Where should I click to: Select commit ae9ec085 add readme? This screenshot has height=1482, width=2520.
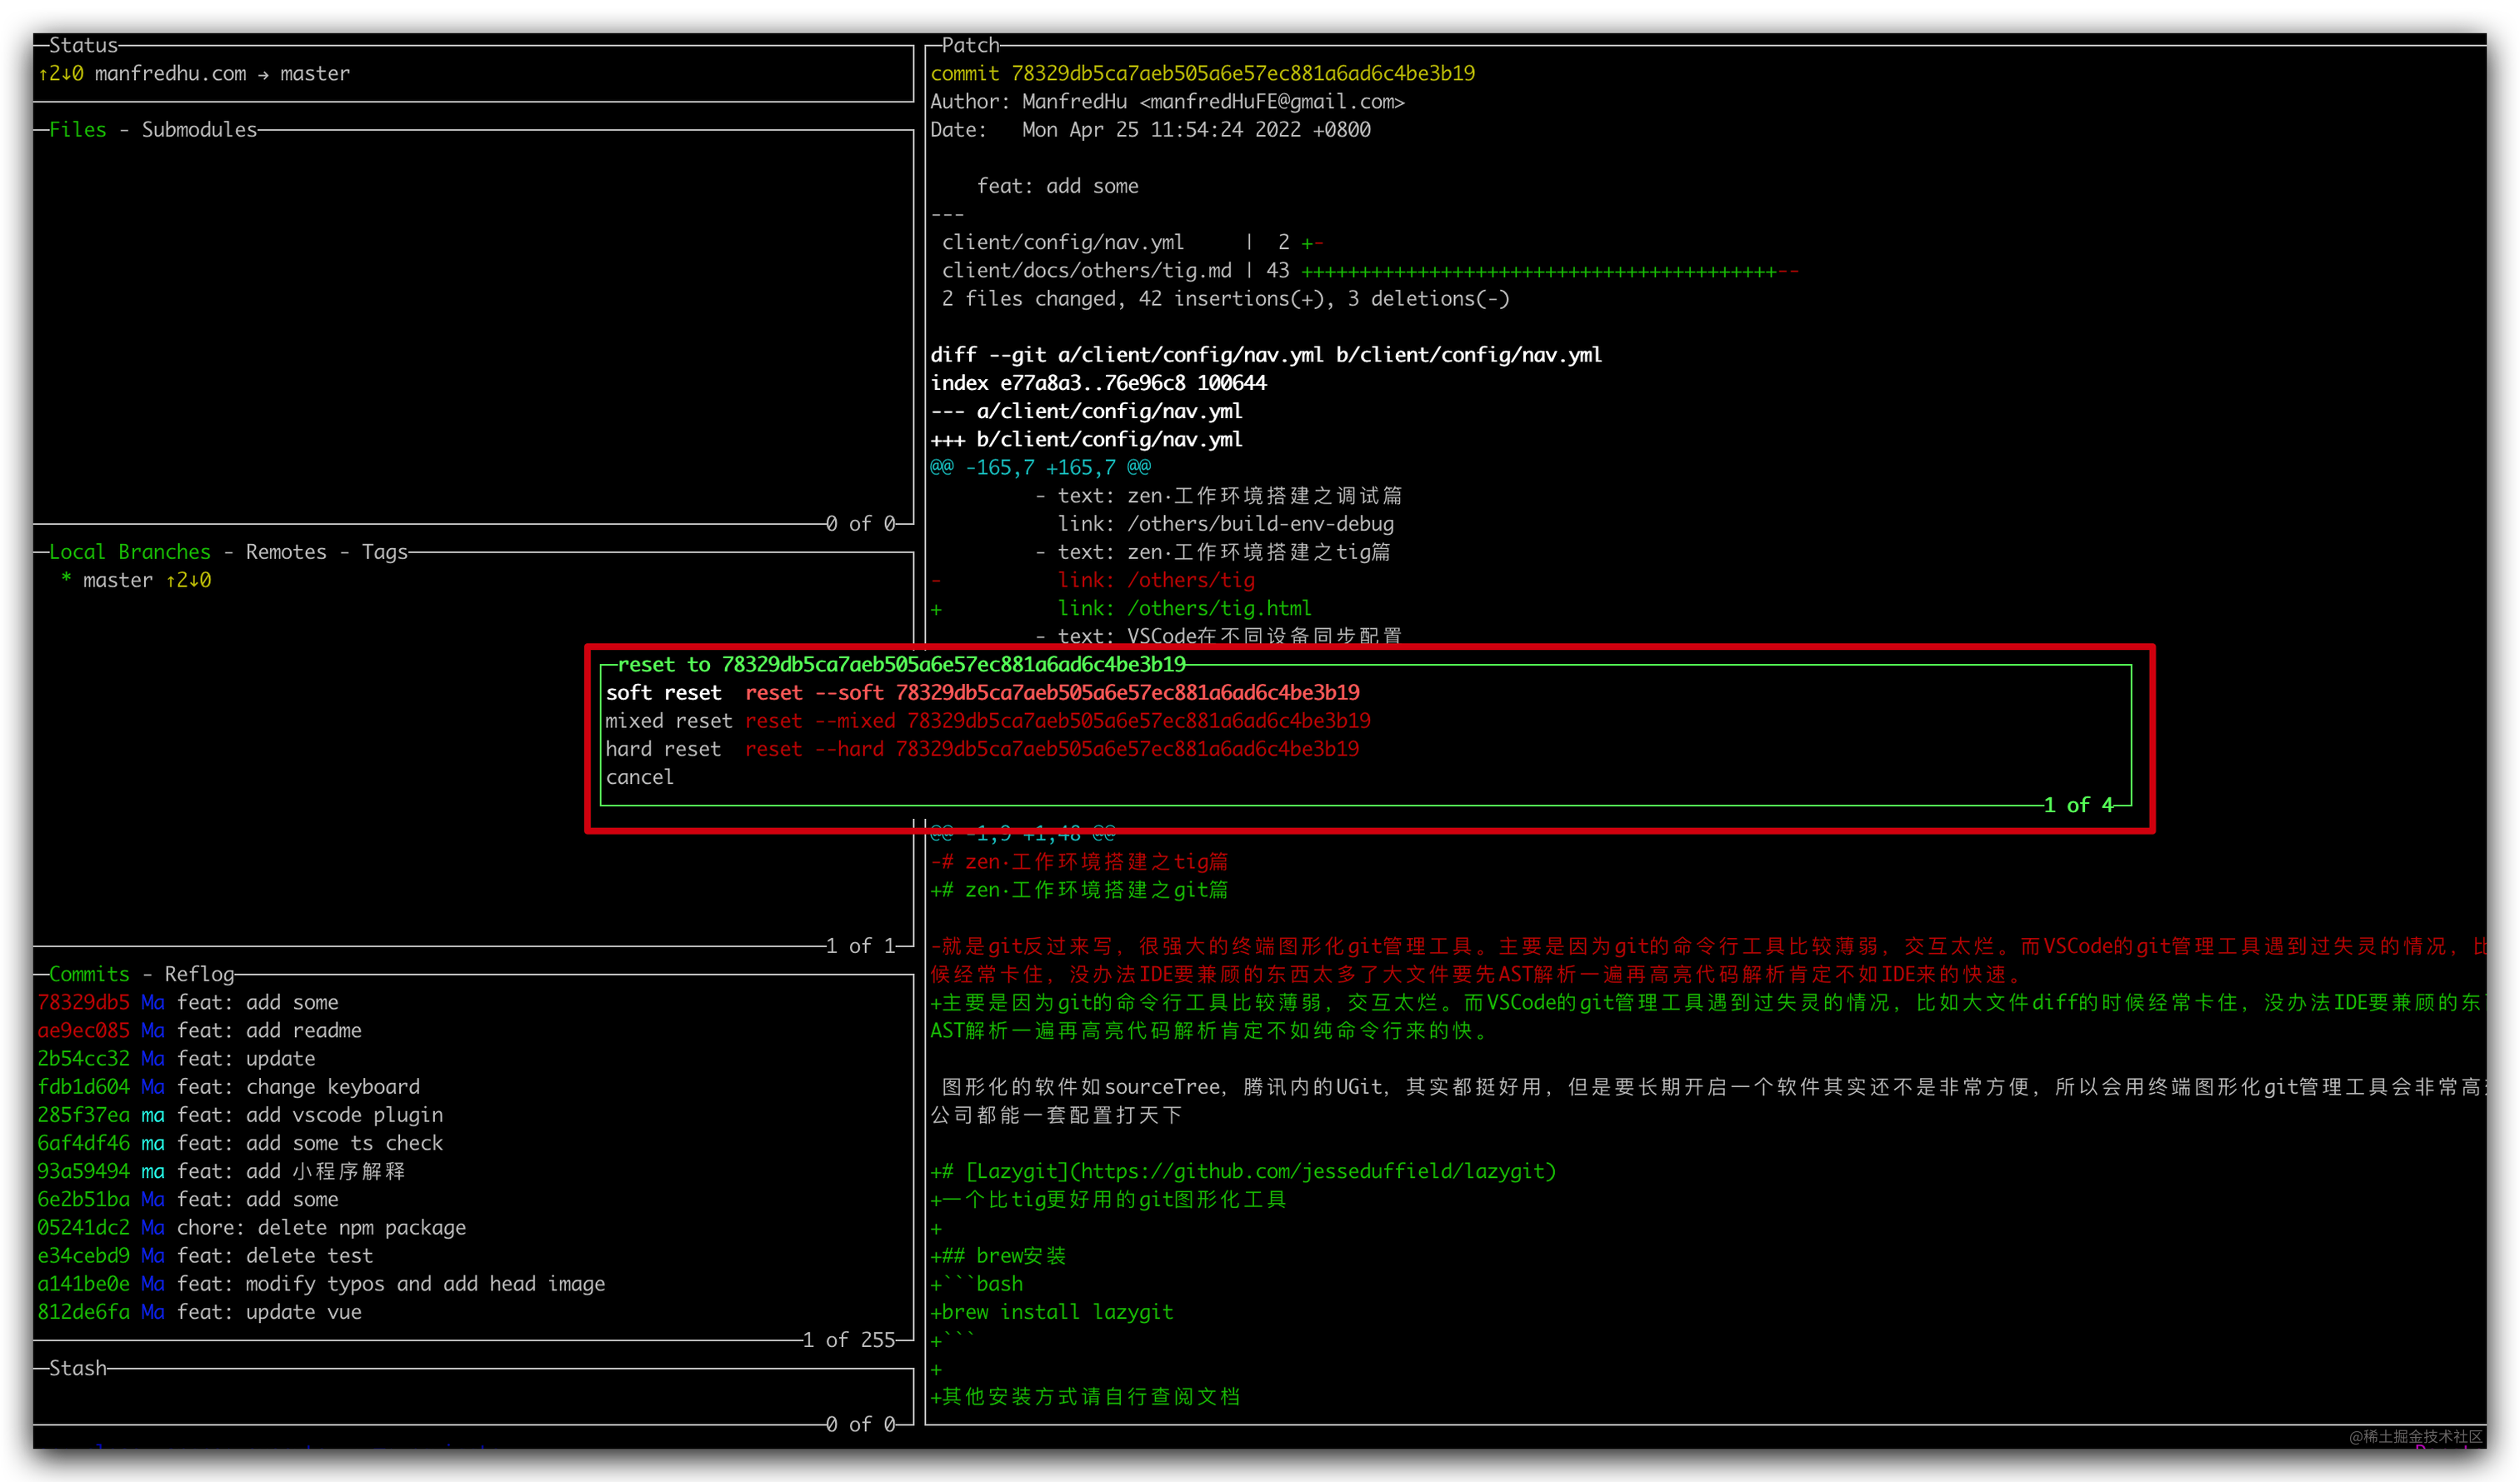pyautogui.click(x=200, y=1030)
